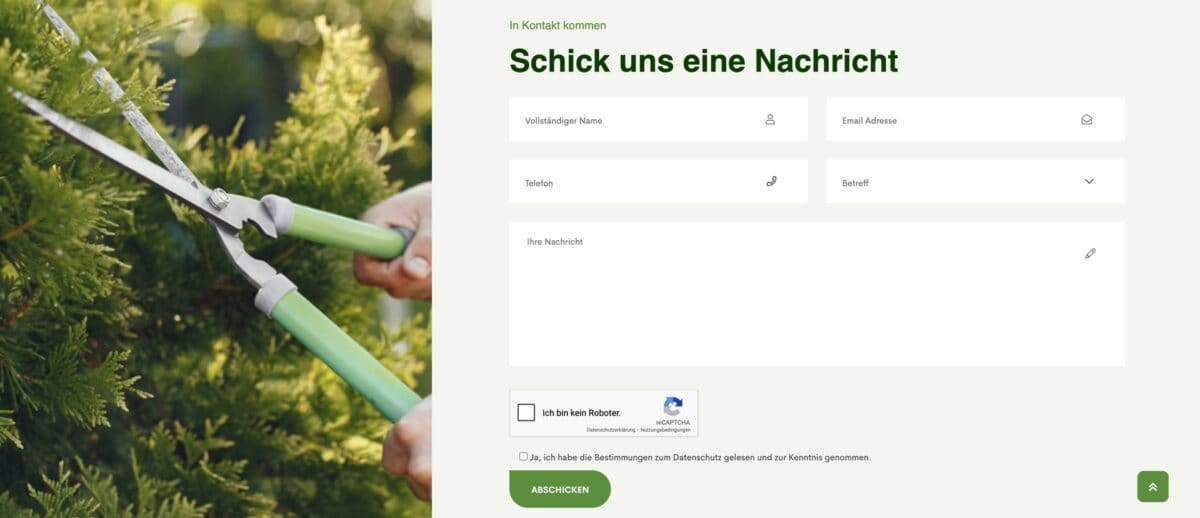Image resolution: width=1200 pixels, height=518 pixels.
Task: Click the pencil icon in the message box
Action: point(1090,253)
